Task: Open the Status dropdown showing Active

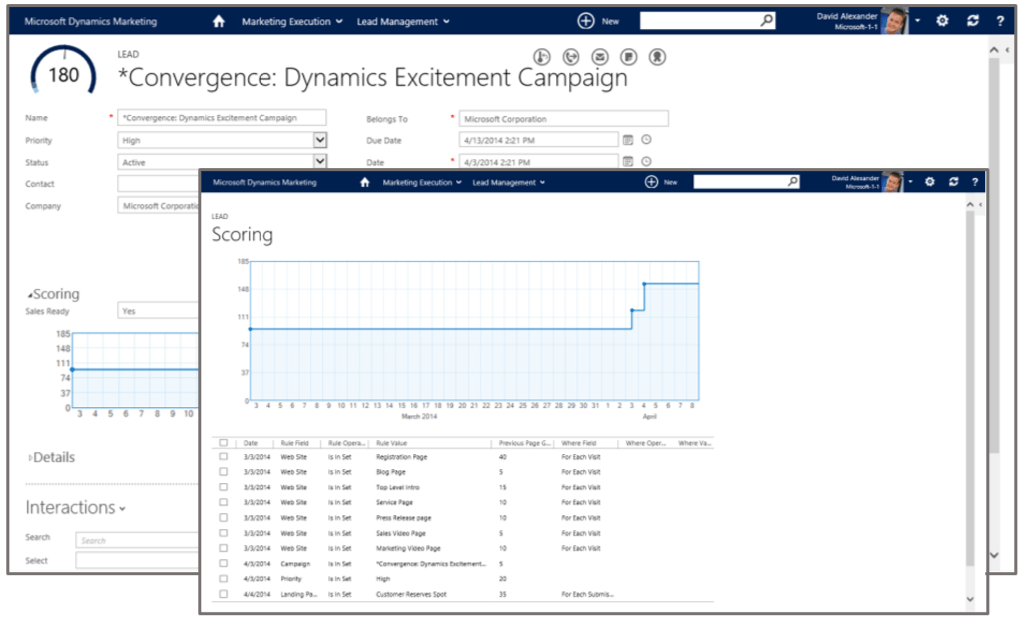Action: [317, 161]
